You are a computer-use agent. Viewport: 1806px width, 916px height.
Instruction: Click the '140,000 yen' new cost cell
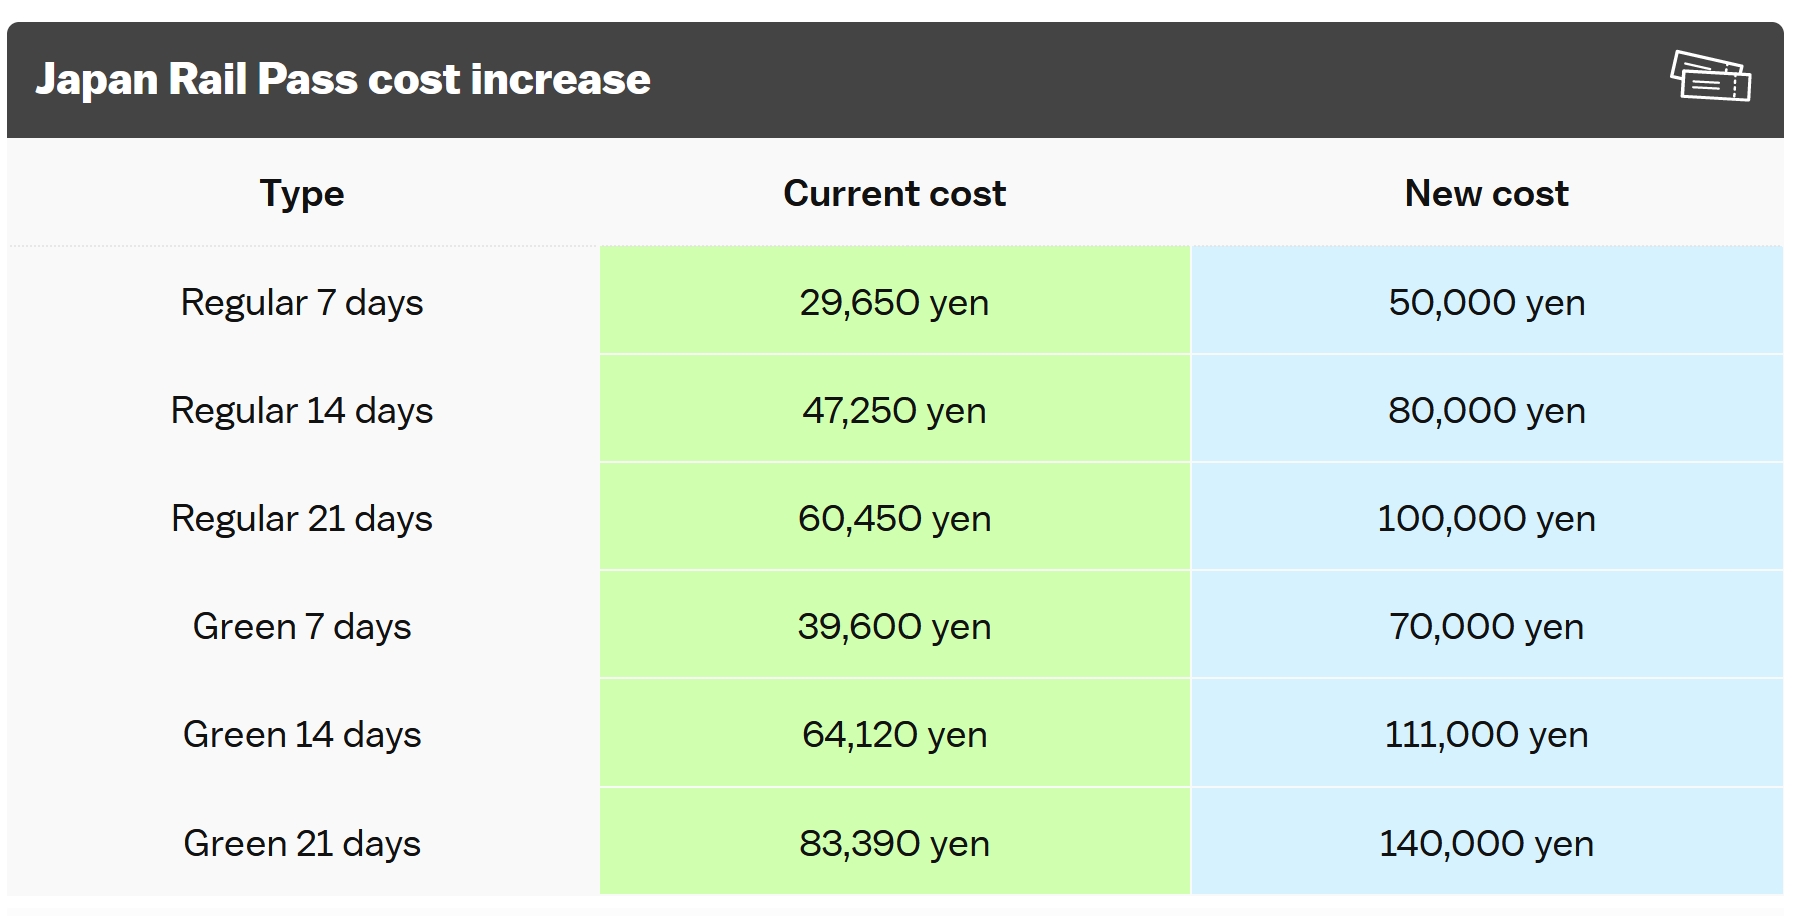point(1486,843)
